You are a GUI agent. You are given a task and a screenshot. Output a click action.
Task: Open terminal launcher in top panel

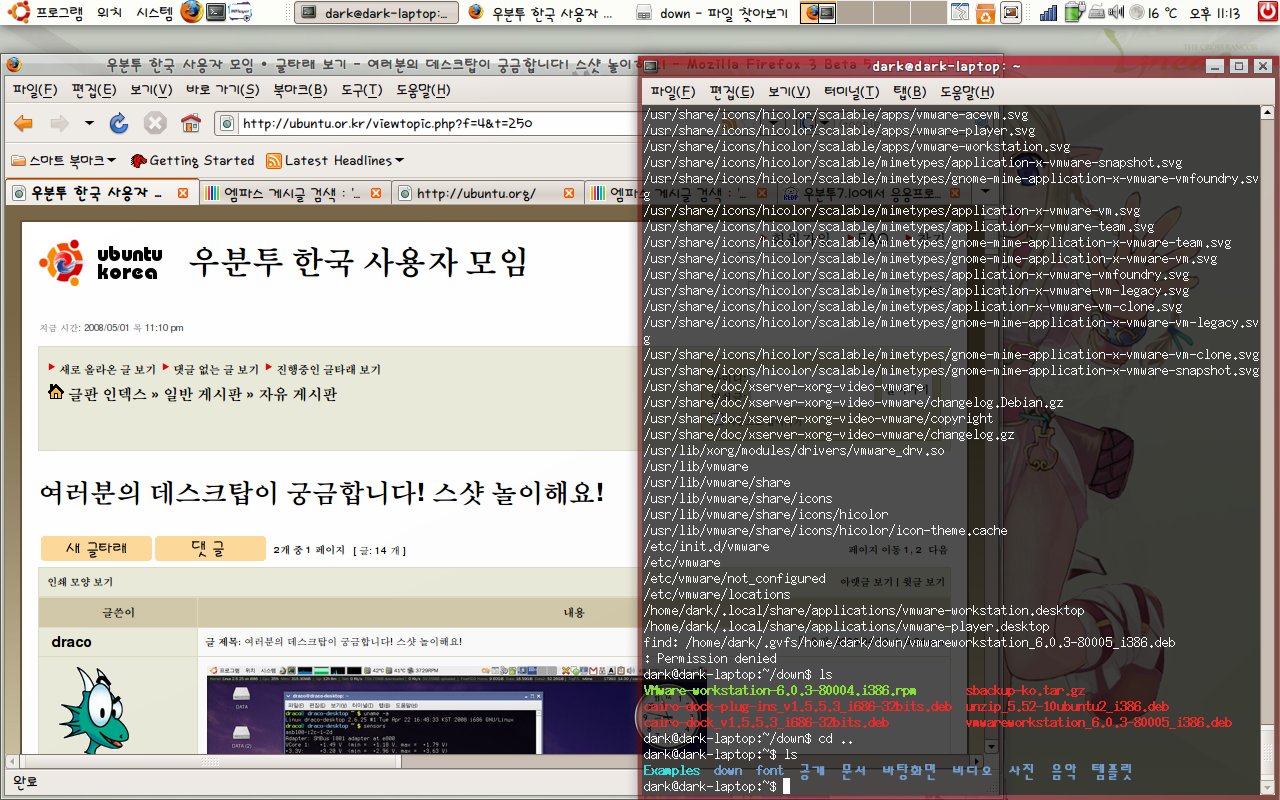[x=215, y=12]
